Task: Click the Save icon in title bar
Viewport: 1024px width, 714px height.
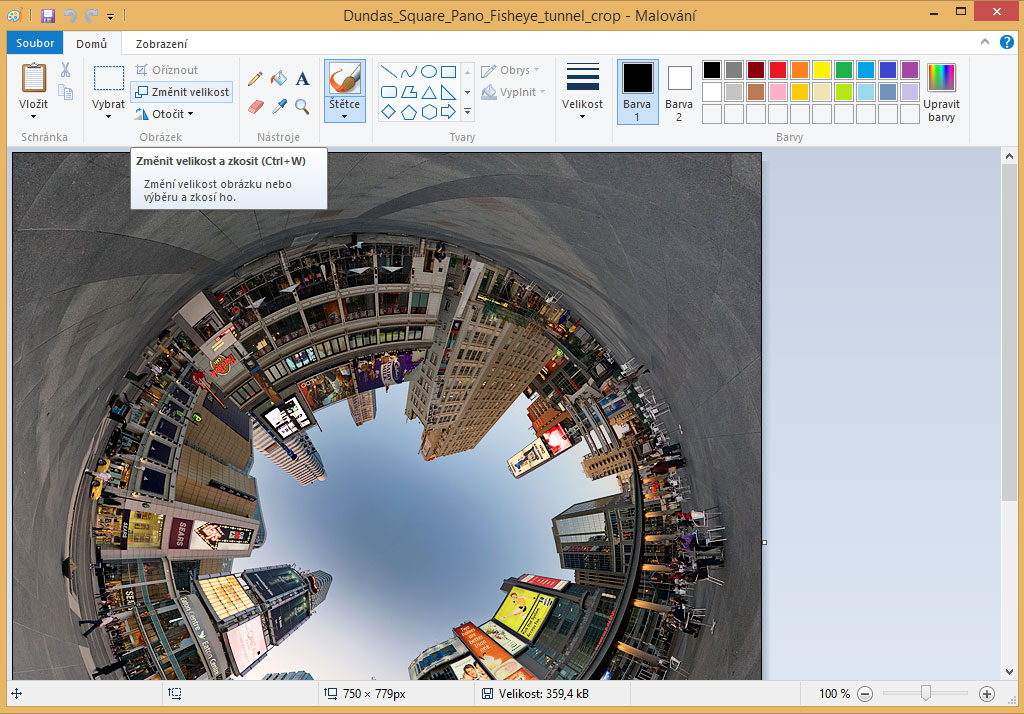Action: pos(48,15)
